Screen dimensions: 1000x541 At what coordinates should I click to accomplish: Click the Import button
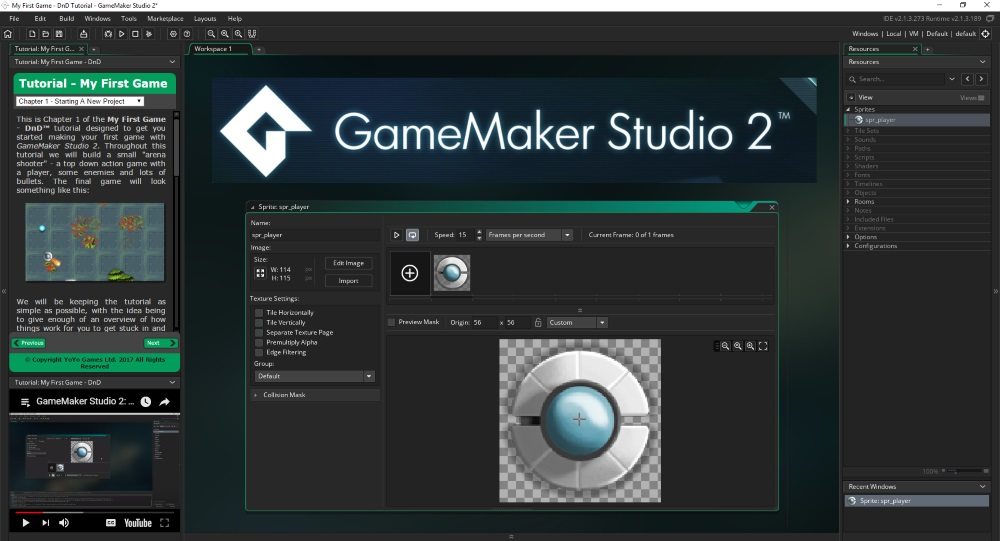coord(348,281)
